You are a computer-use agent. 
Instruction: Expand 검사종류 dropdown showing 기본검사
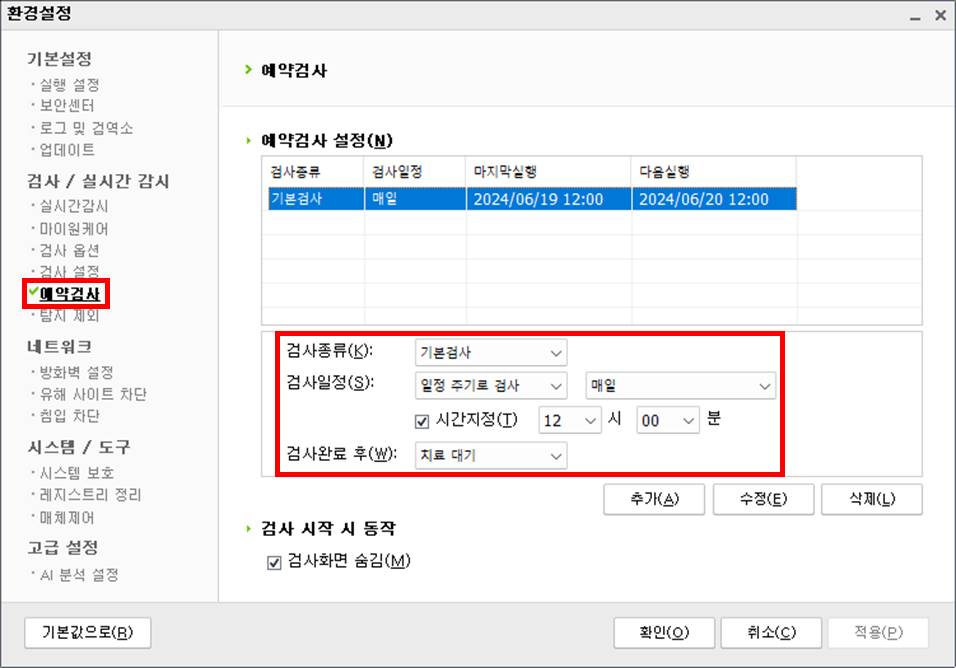(491, 352)
